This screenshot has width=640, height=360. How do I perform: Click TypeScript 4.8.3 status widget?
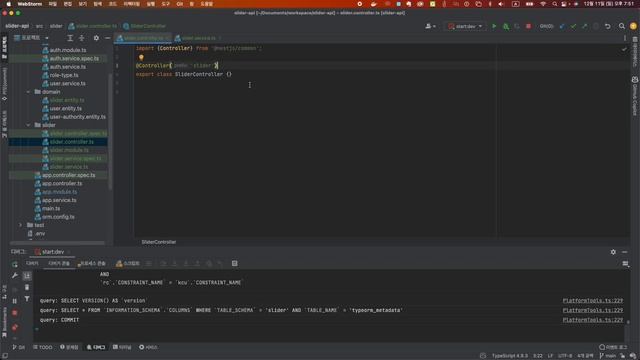click(510, 356)
